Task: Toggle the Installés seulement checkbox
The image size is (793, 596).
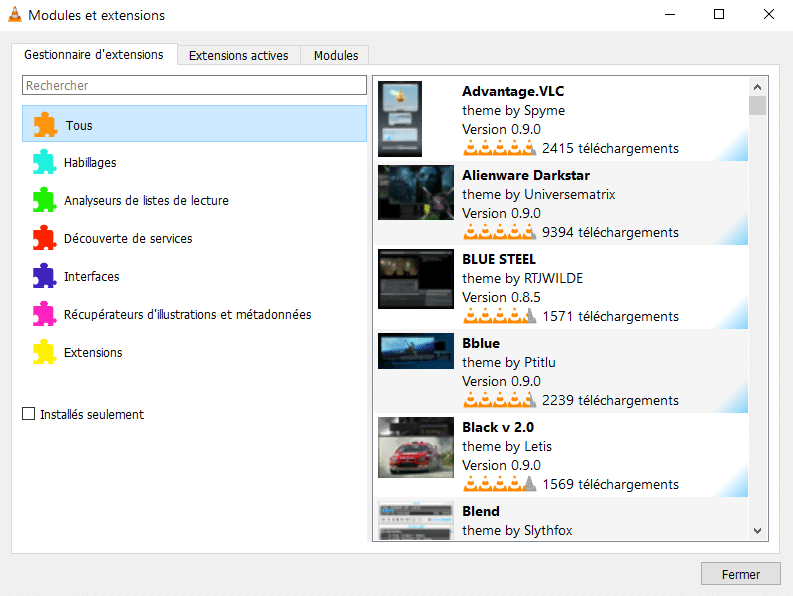Action: (x=29, y=414)
